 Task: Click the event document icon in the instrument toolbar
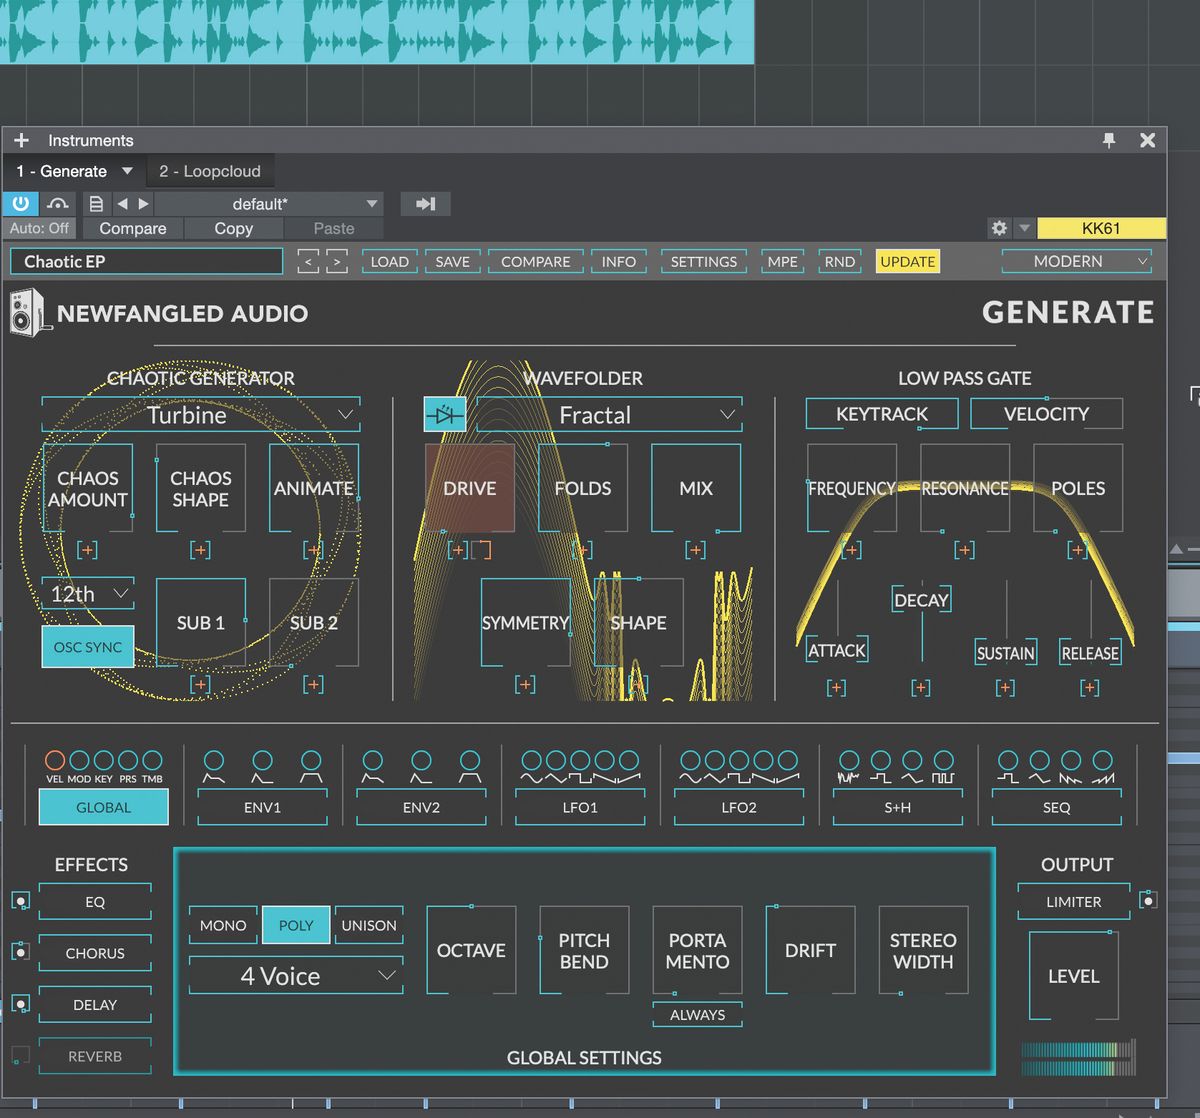(x=96, y=203)
